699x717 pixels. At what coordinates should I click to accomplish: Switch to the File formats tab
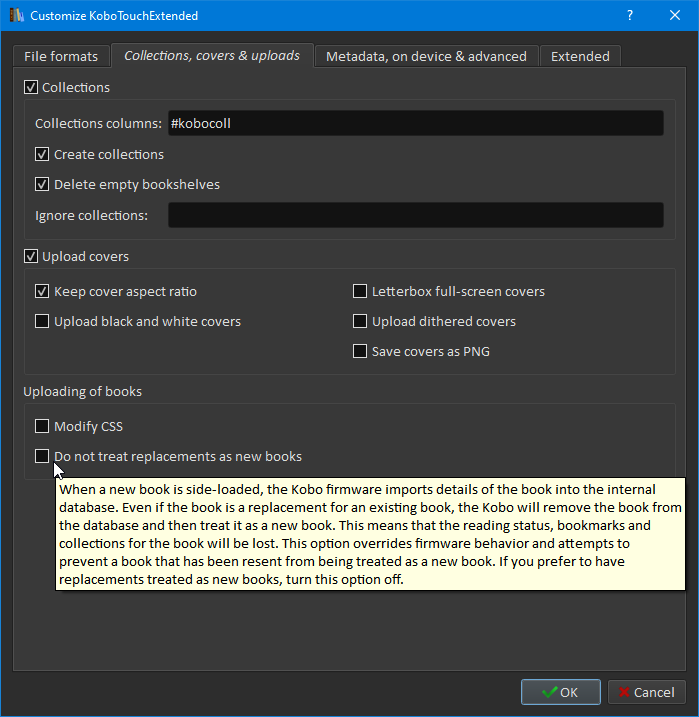point(61,56)
